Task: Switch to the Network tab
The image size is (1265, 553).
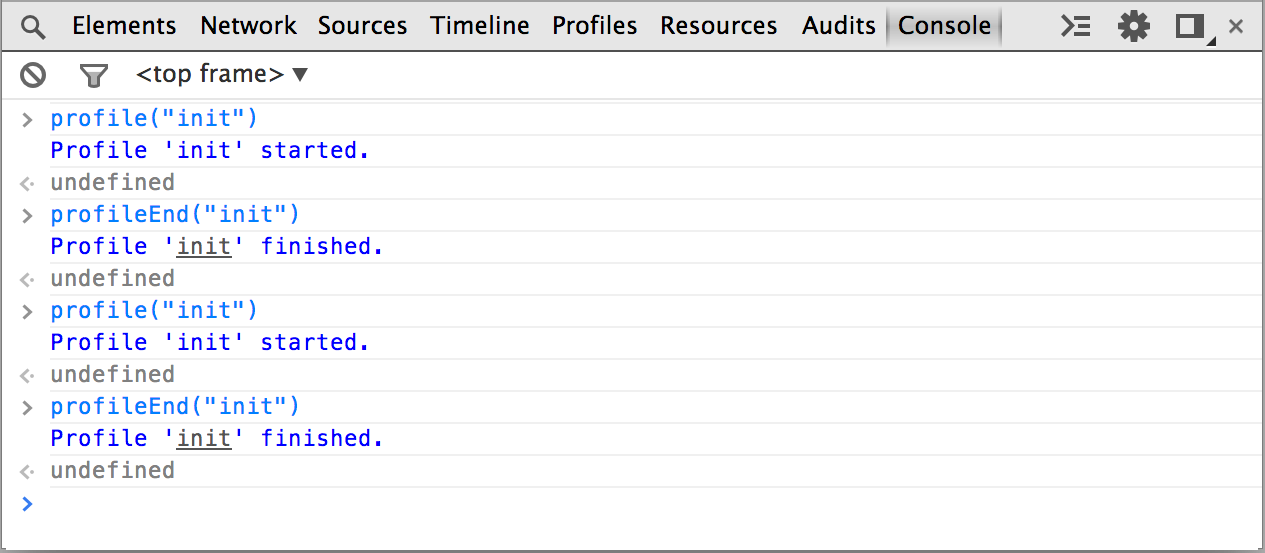Action: [x=248, y=27]
